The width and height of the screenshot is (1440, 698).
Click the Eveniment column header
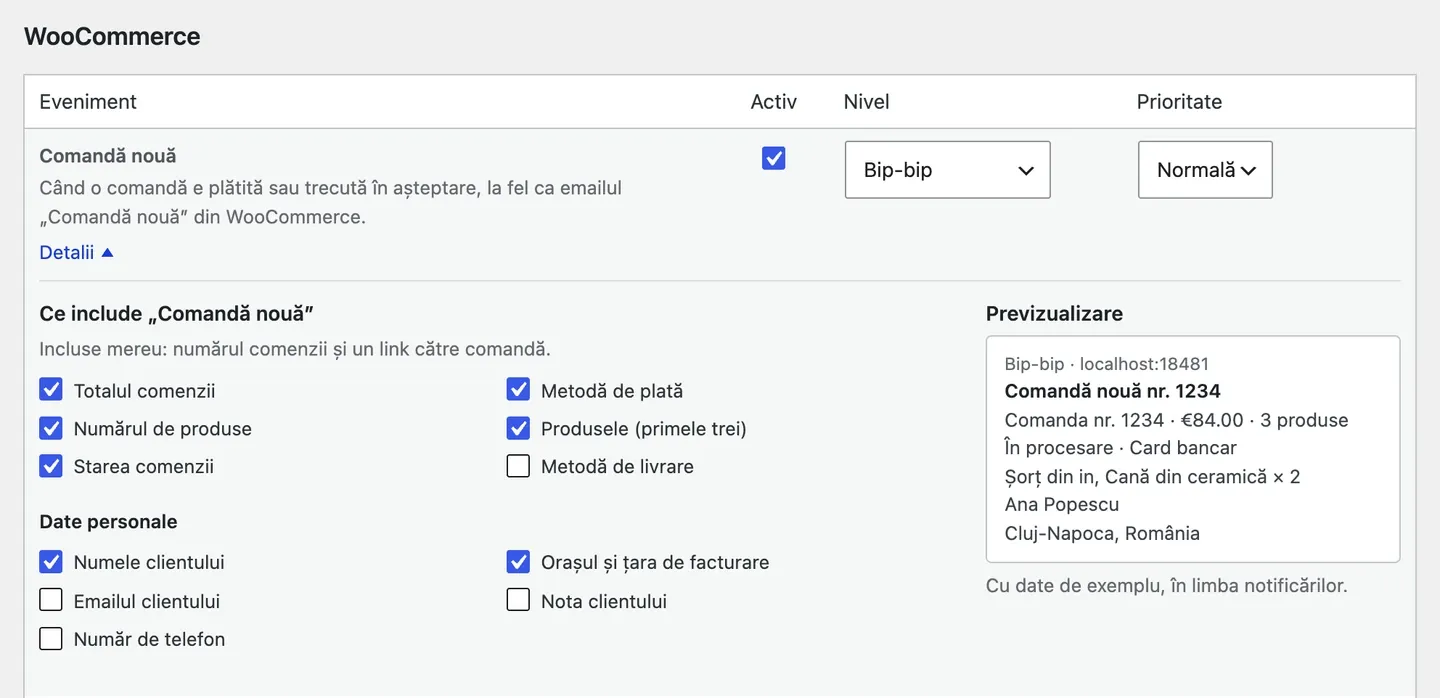click(x=88, y=102)
